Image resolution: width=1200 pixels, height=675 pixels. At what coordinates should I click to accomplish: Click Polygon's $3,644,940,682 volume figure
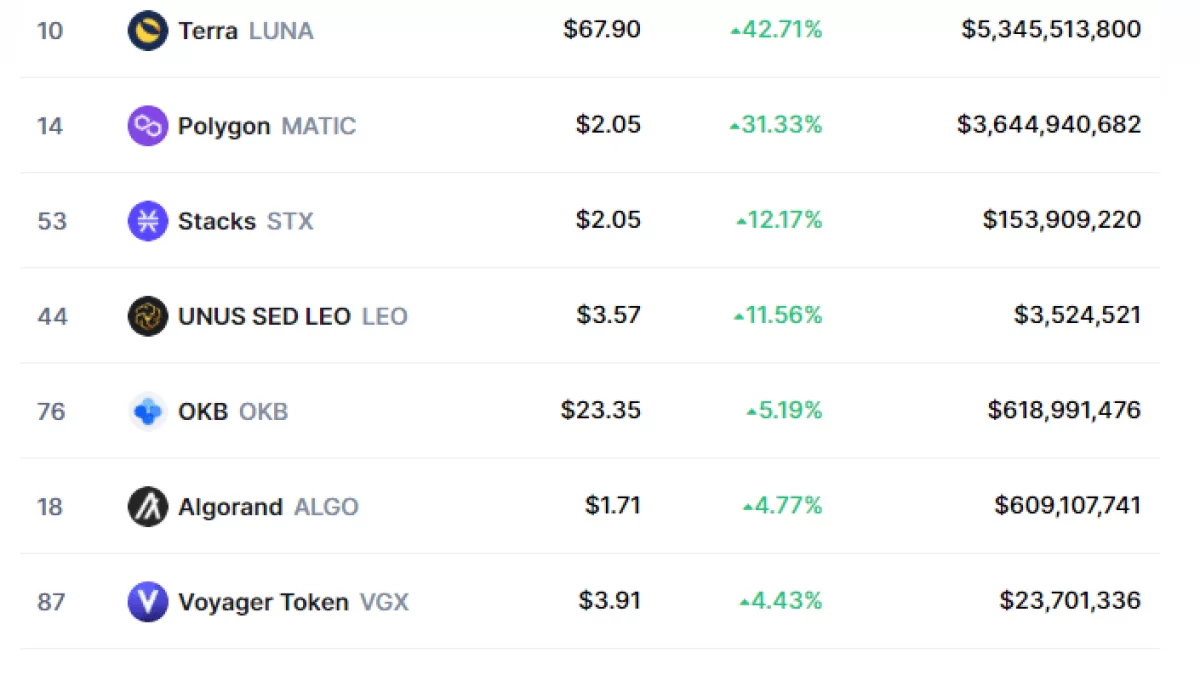pos(1049,125)
